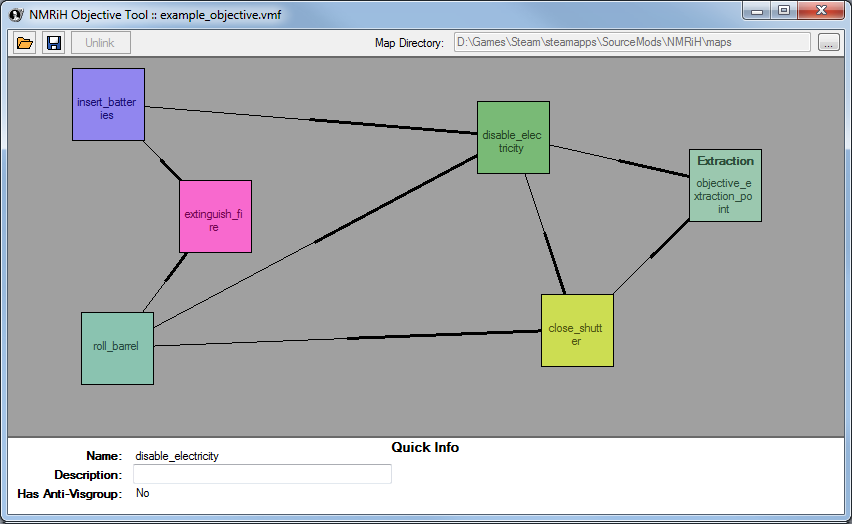Click the Open file folder icon
This screenshot has width=852, height=524.
coord(25,43)
